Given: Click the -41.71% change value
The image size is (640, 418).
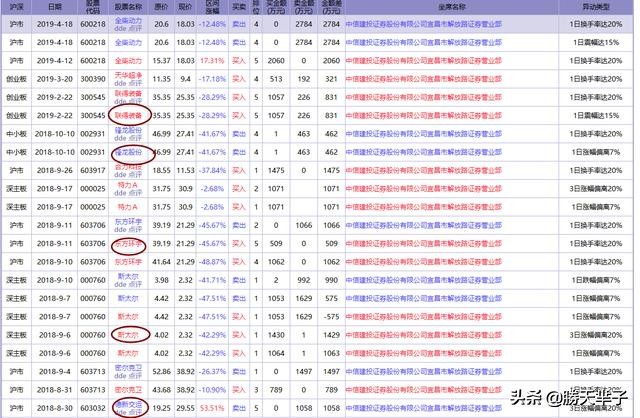Looking at the screenshot, I should 212,280.
